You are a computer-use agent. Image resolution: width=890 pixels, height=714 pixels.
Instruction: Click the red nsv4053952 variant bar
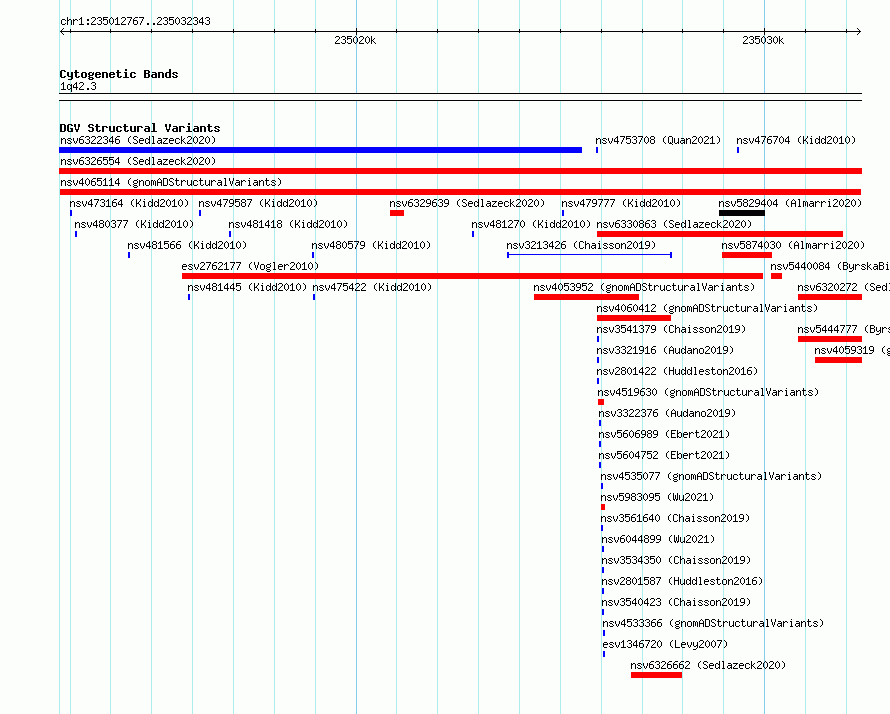(x=586, y=297)
